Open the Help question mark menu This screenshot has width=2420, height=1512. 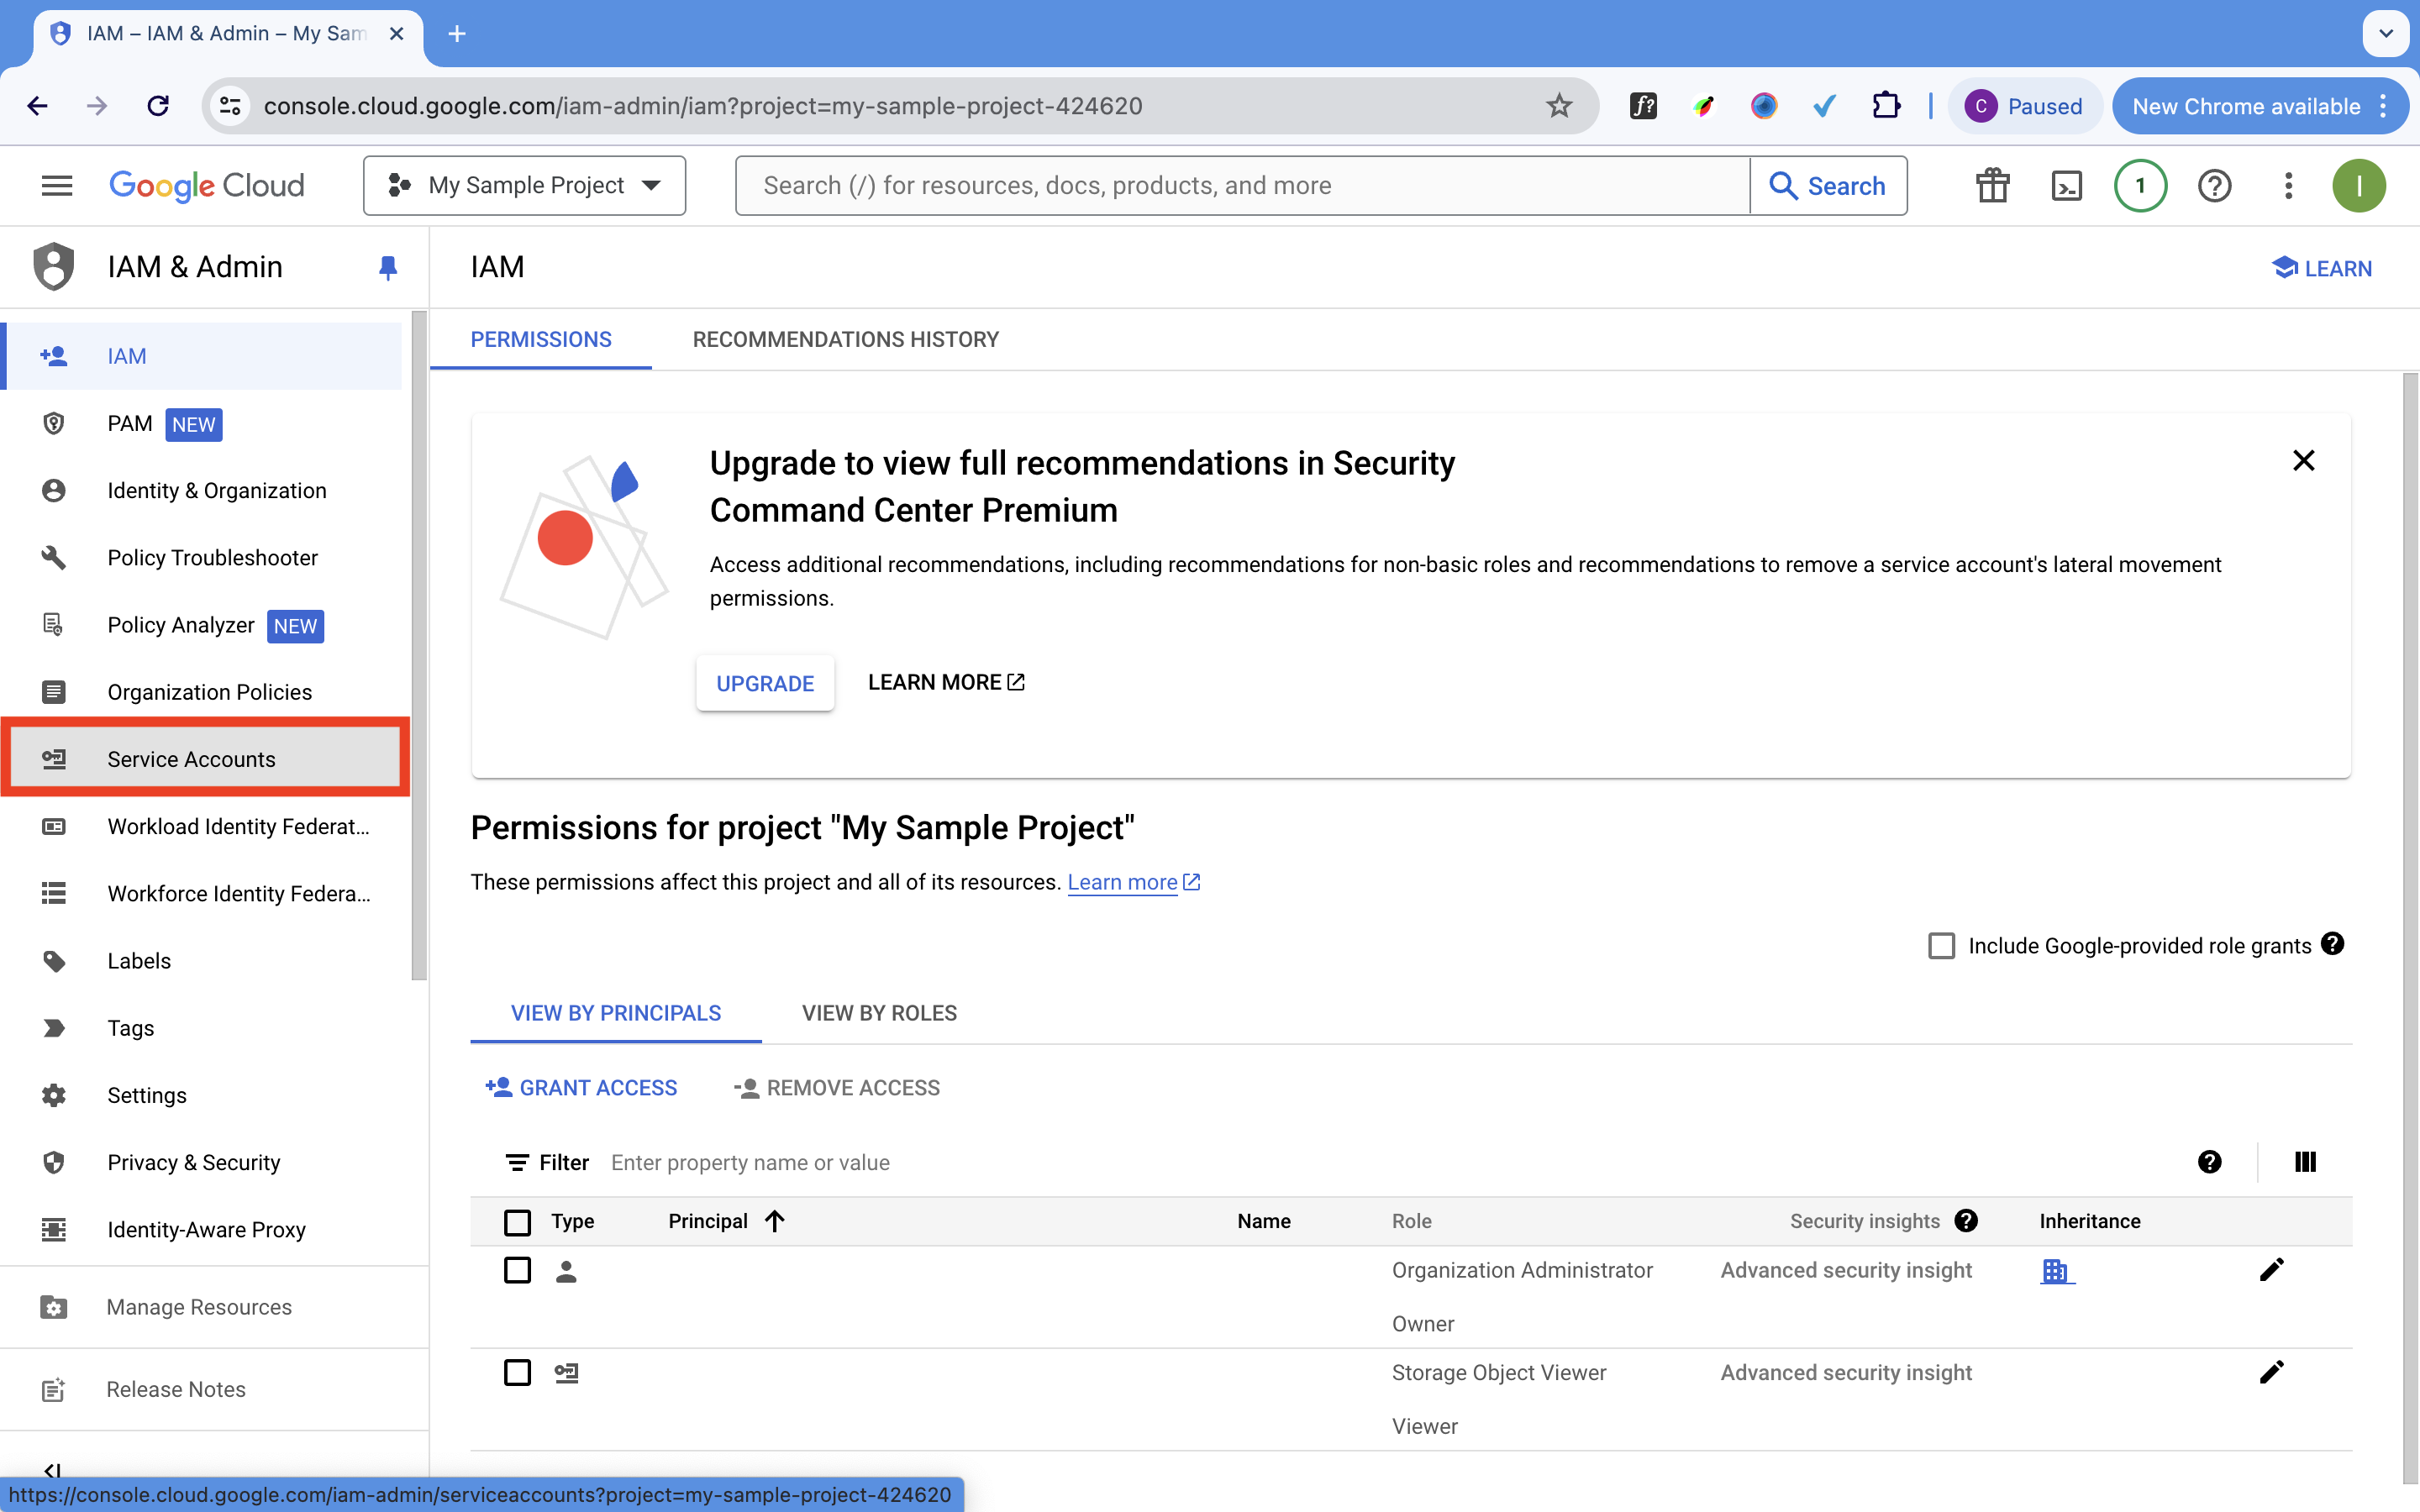coord(2215,186)
